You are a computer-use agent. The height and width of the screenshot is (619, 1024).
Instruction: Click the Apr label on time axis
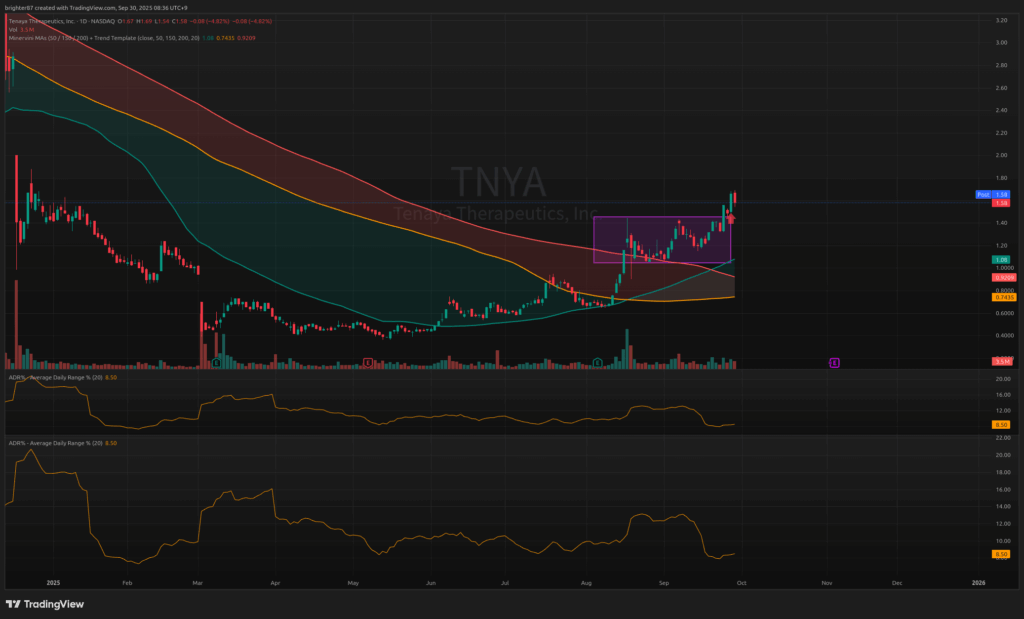[275, 582]
